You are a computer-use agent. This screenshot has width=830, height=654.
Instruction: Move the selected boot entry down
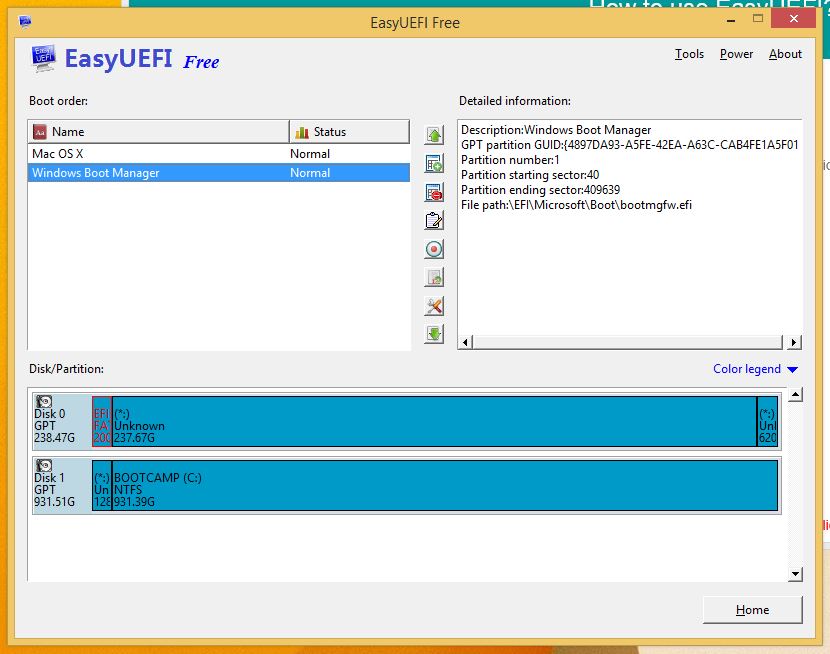(434, 334)
